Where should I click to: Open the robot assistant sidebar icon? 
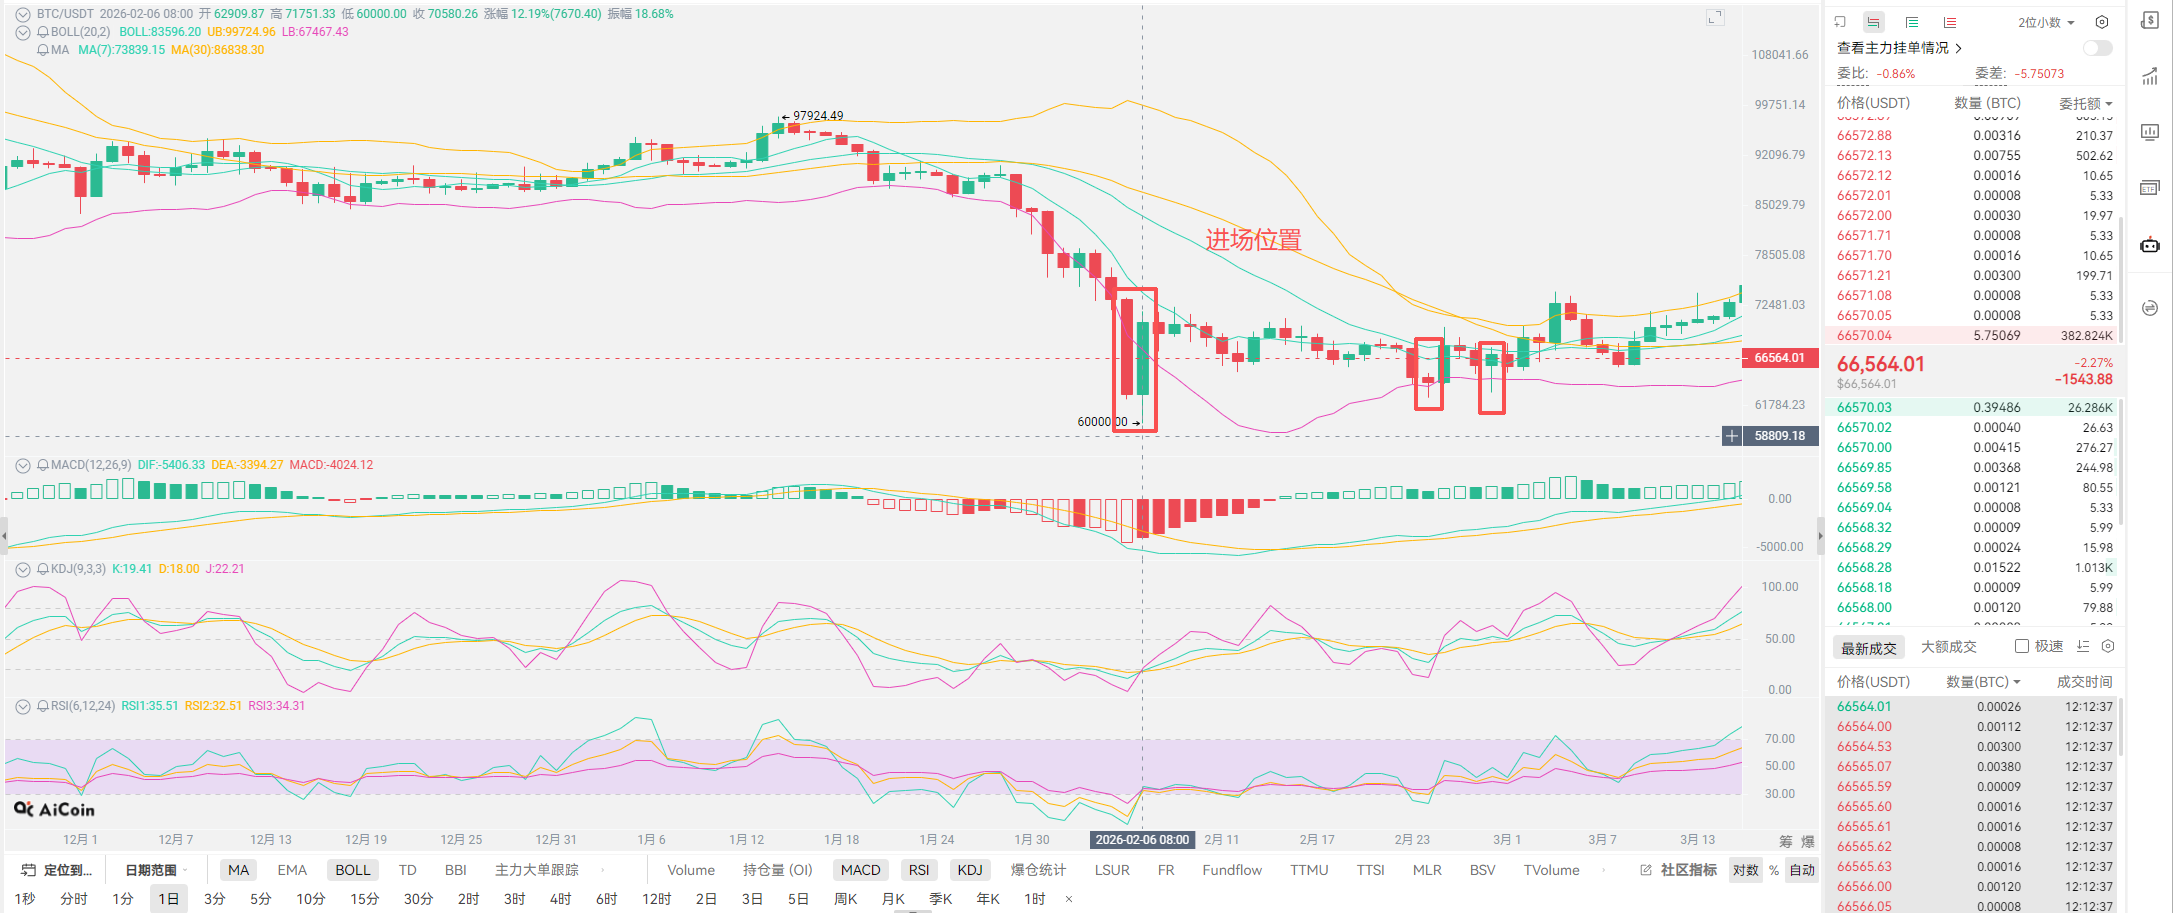coord(2149,245)
